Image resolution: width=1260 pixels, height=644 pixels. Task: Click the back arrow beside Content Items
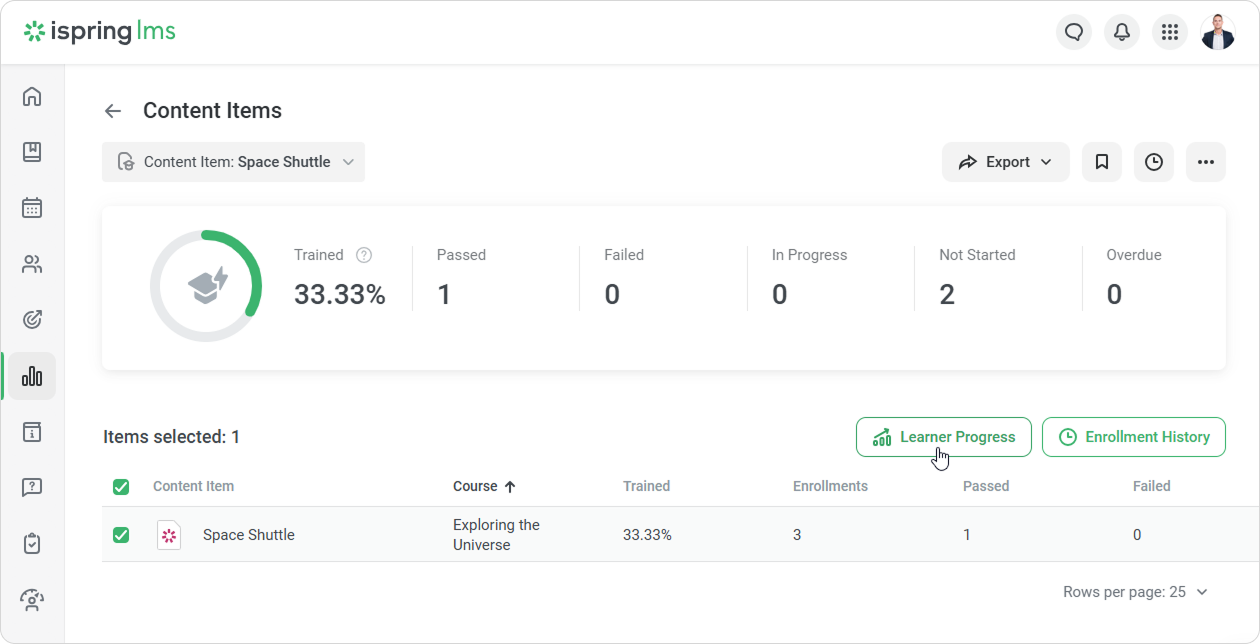pos(113,111)
